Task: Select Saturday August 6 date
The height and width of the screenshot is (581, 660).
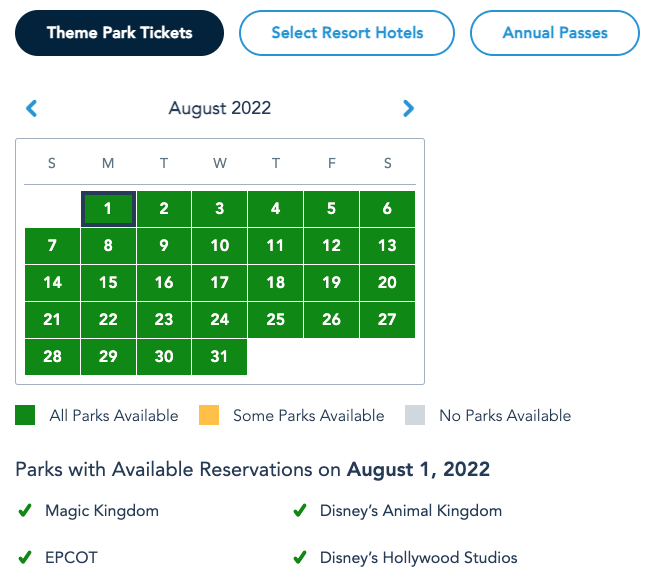Action: 387,209
